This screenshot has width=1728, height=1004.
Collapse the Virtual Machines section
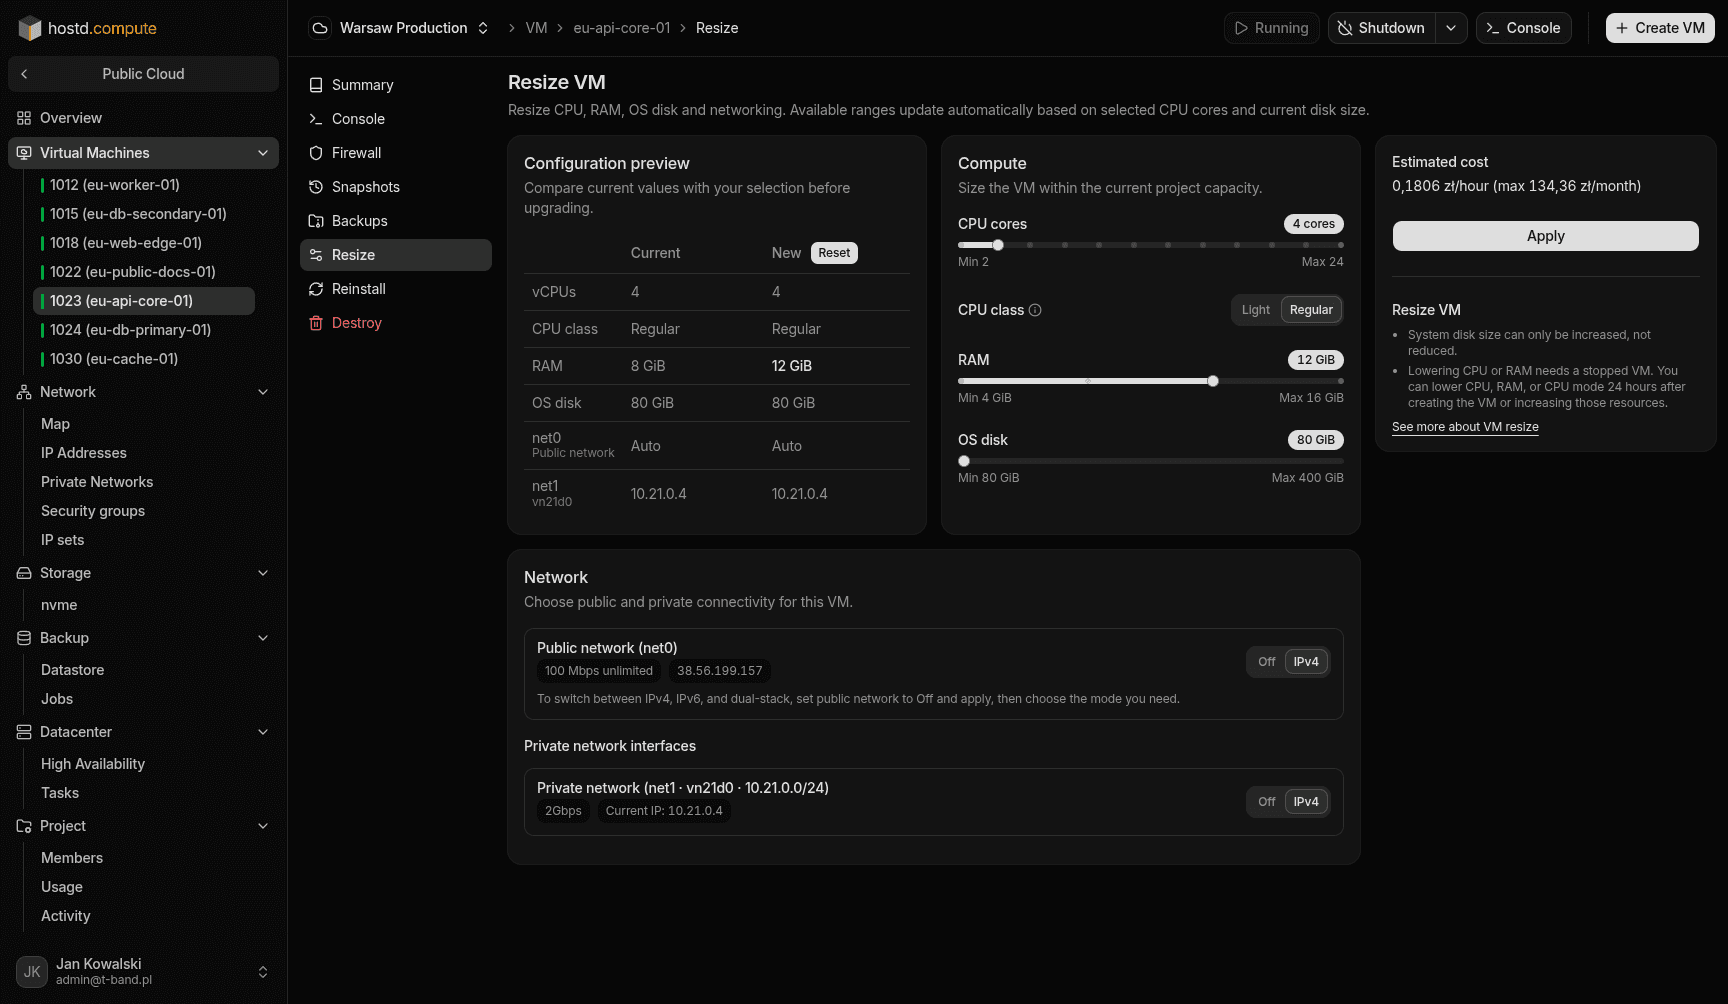click(x=263, y=153)
